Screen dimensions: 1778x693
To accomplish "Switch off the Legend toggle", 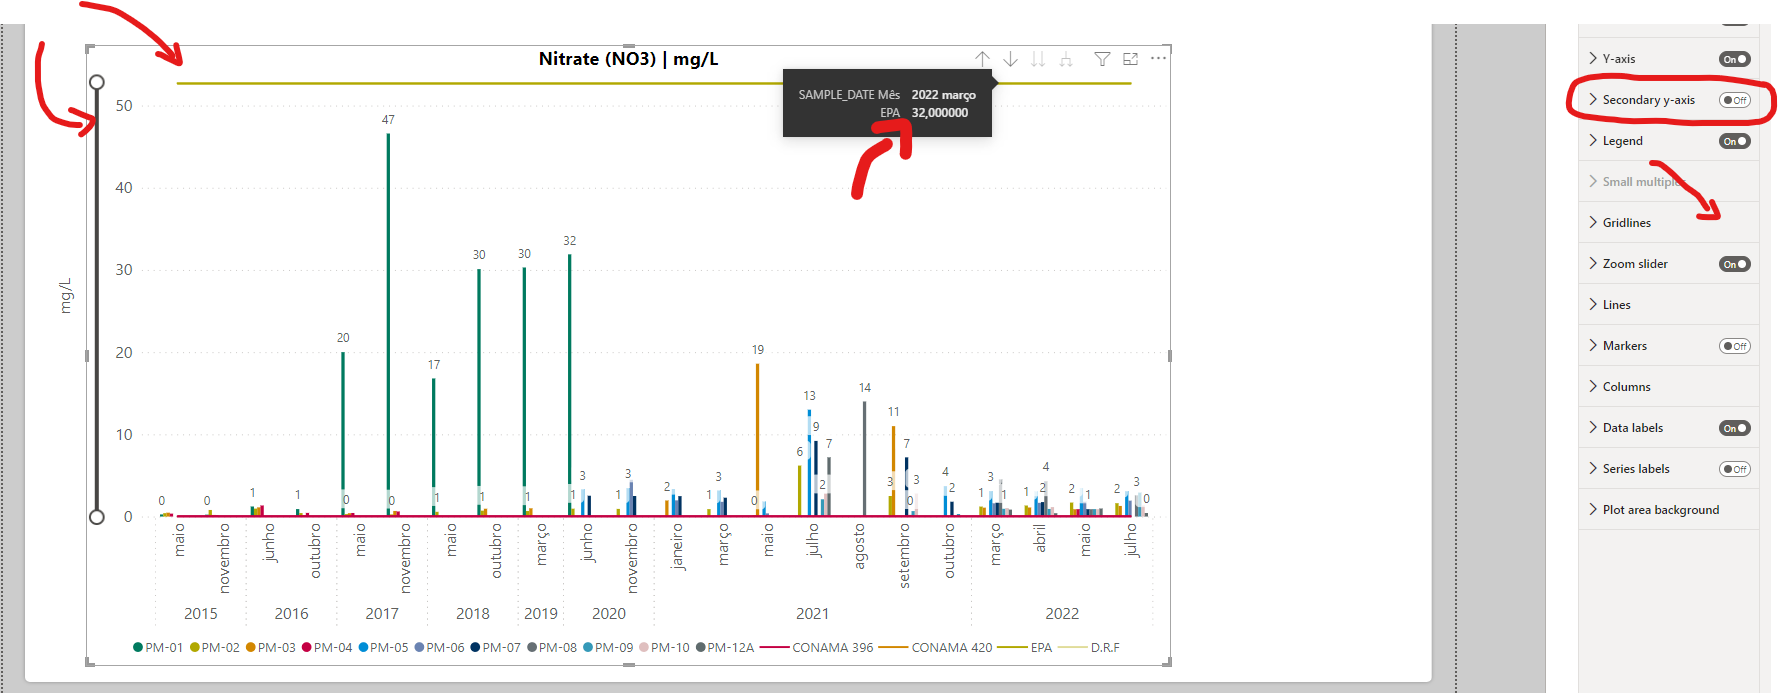I will [1735, 141].
